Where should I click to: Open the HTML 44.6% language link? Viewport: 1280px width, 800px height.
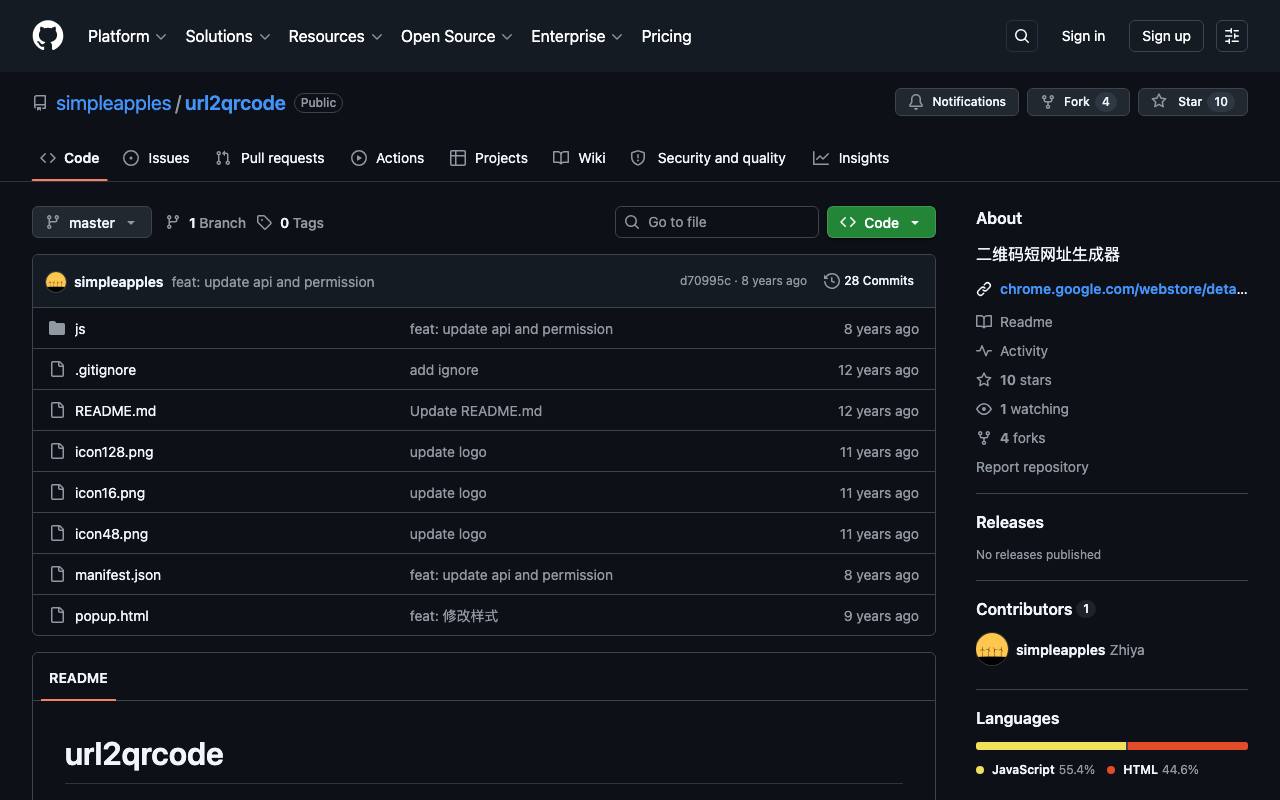coord(1153,770)
